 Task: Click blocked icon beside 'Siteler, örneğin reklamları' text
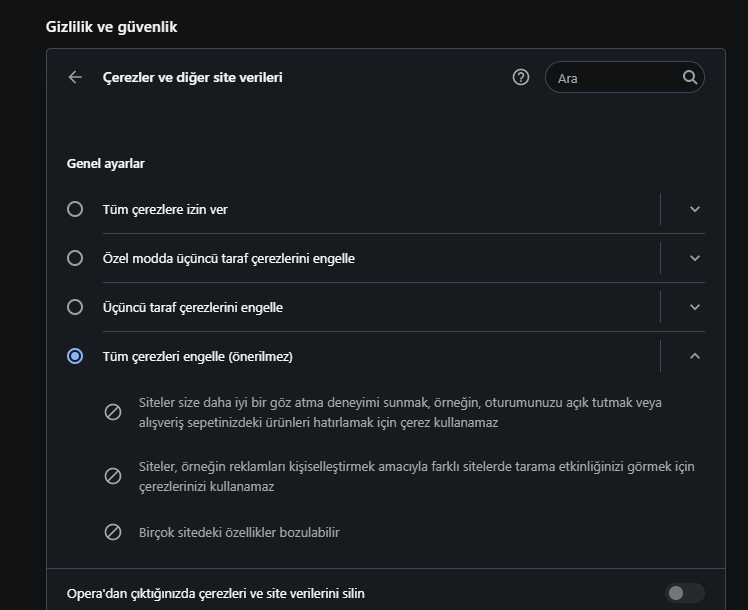[113, 476]
